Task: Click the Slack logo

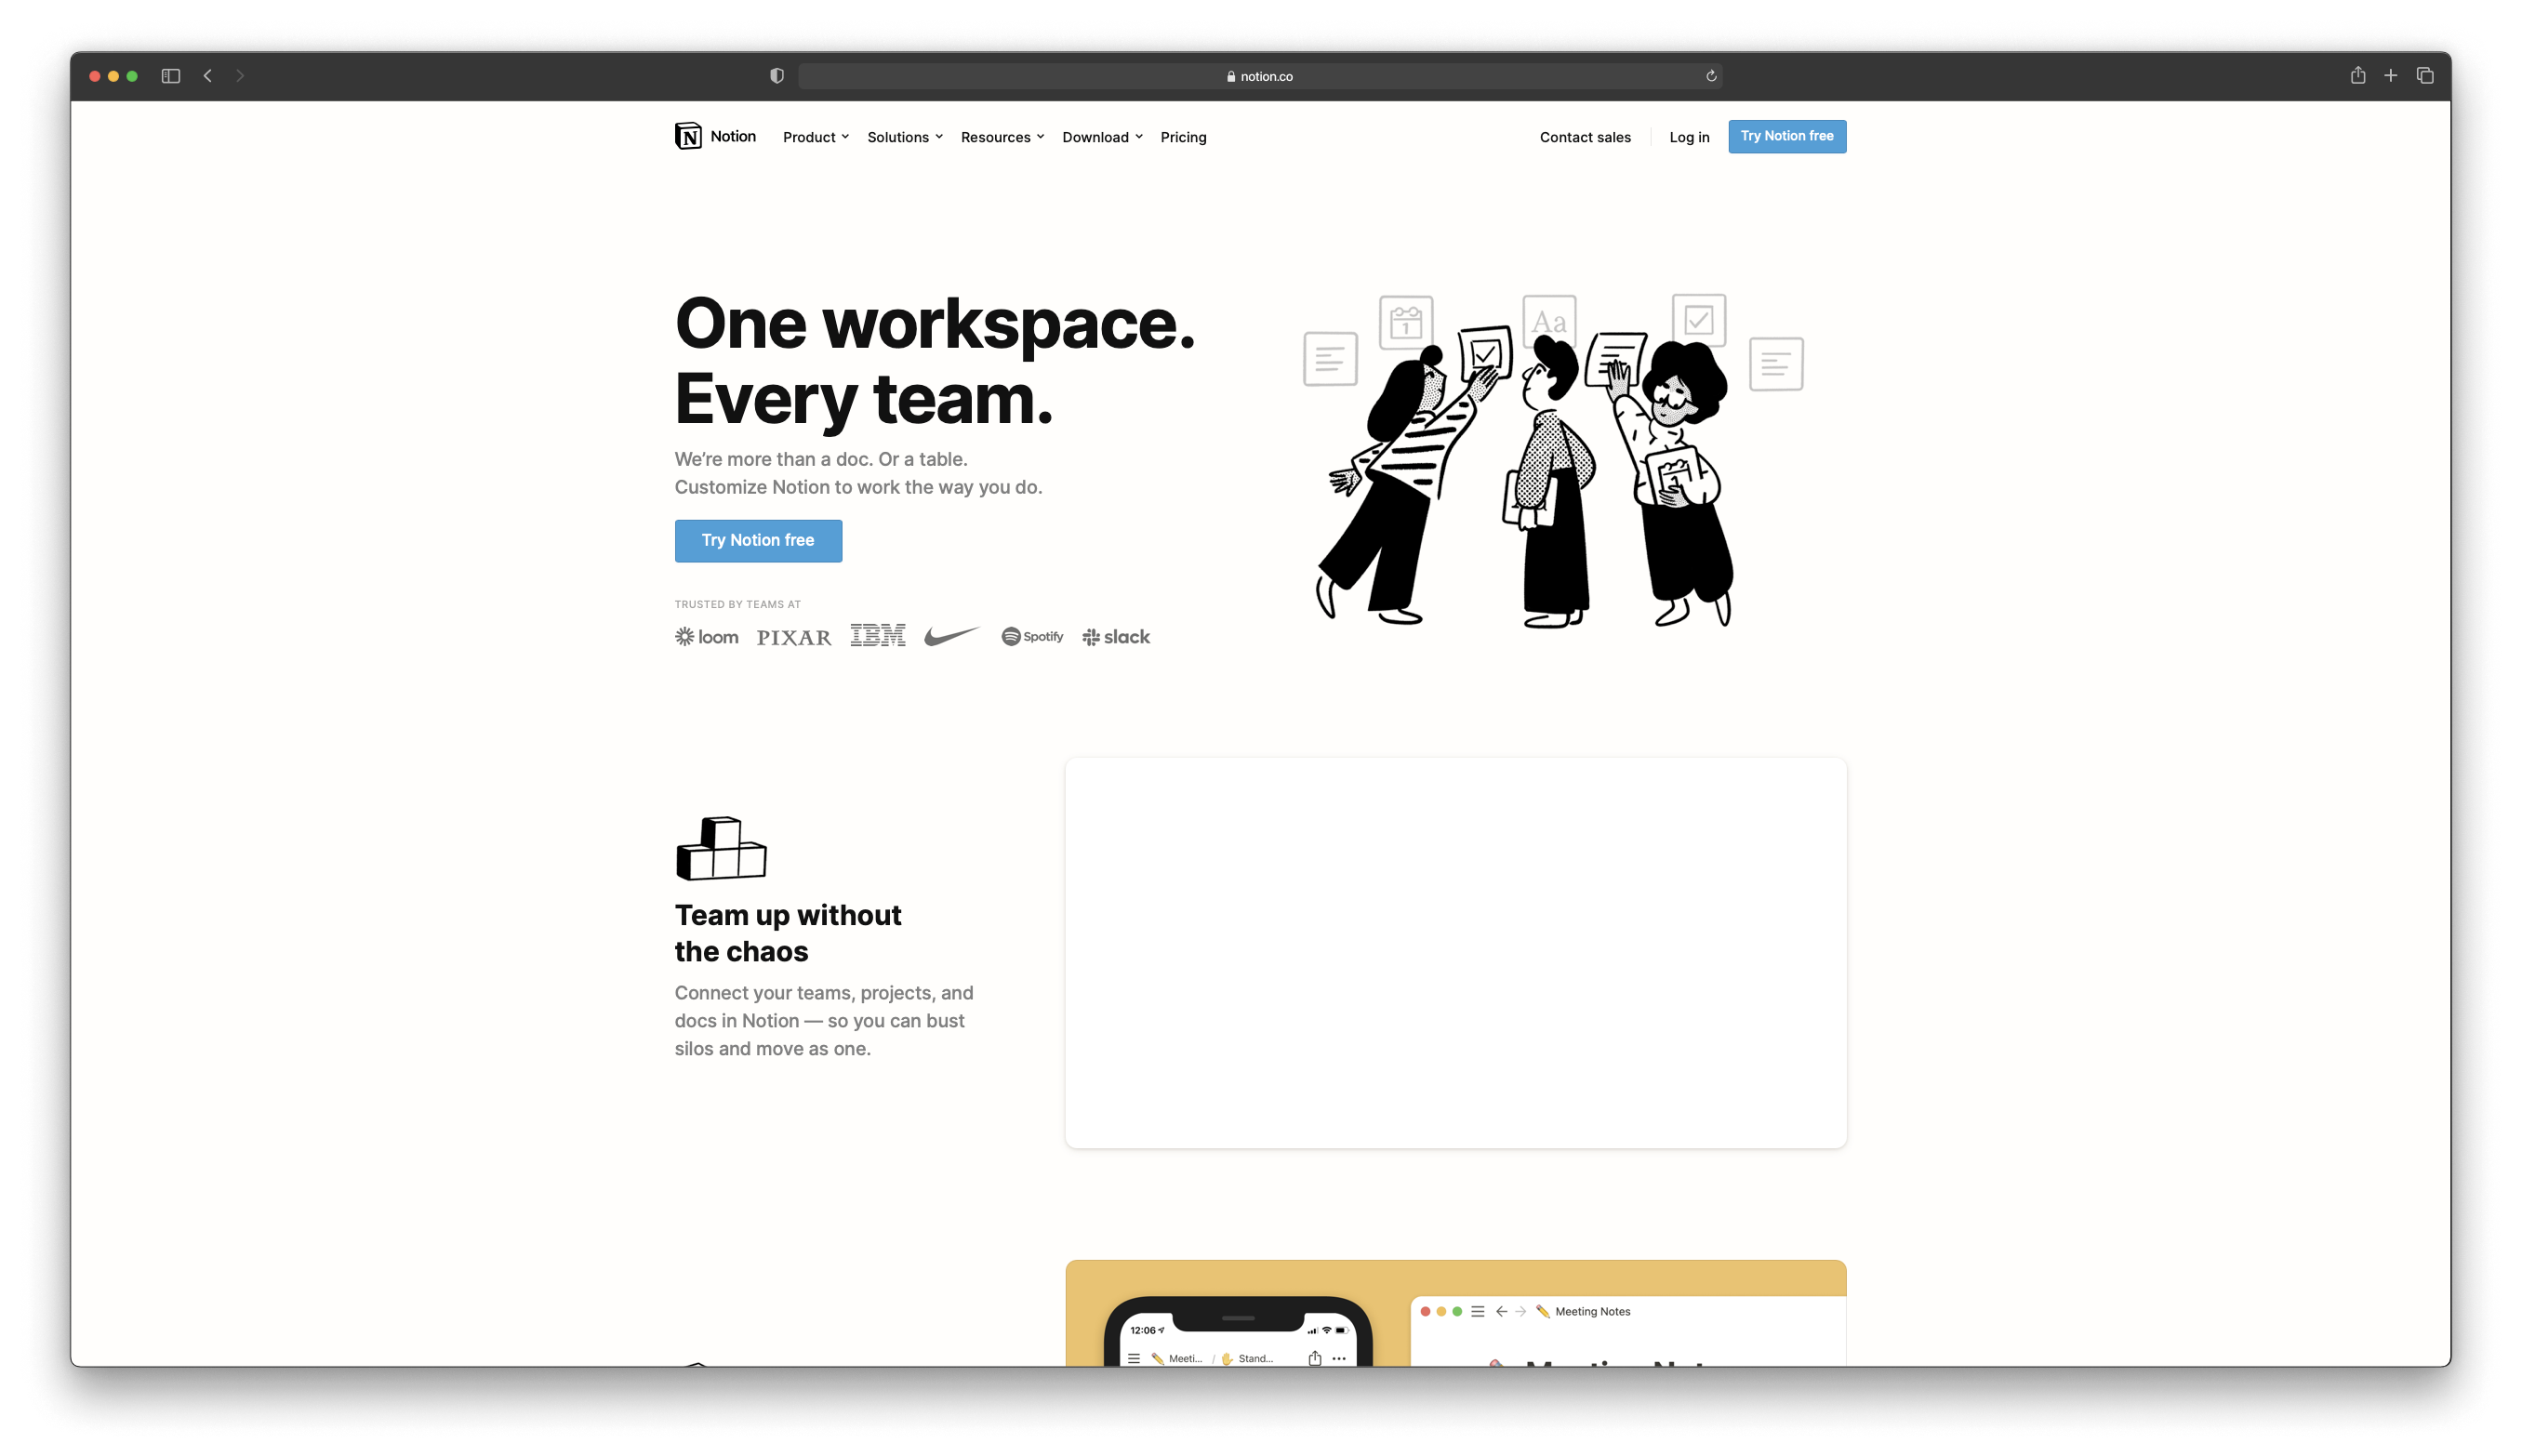Action: point(1116,637)
